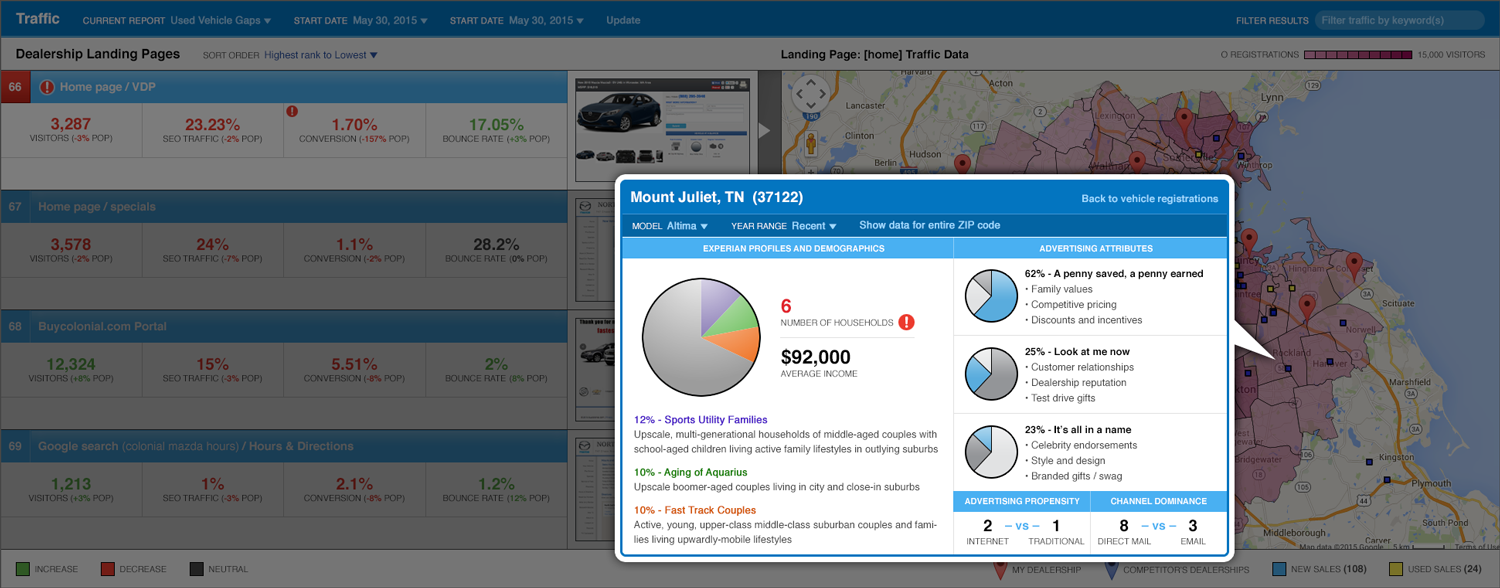The height and width of the screenshot is (588, 1500).
Task: Pan the map right with the arrow control
Action: [822, 94]
